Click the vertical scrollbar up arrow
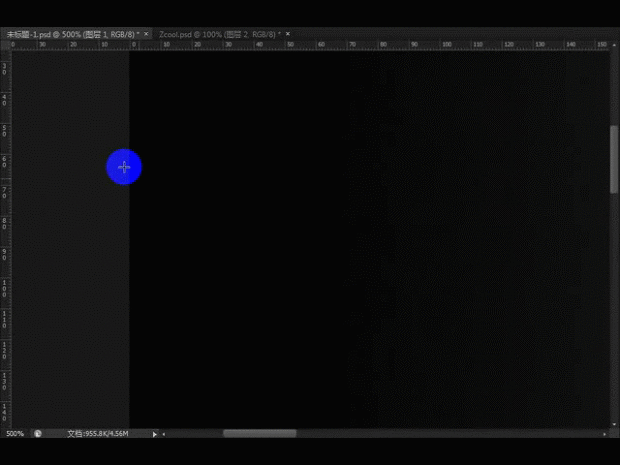The image size is (620, 465). [614, 54]
